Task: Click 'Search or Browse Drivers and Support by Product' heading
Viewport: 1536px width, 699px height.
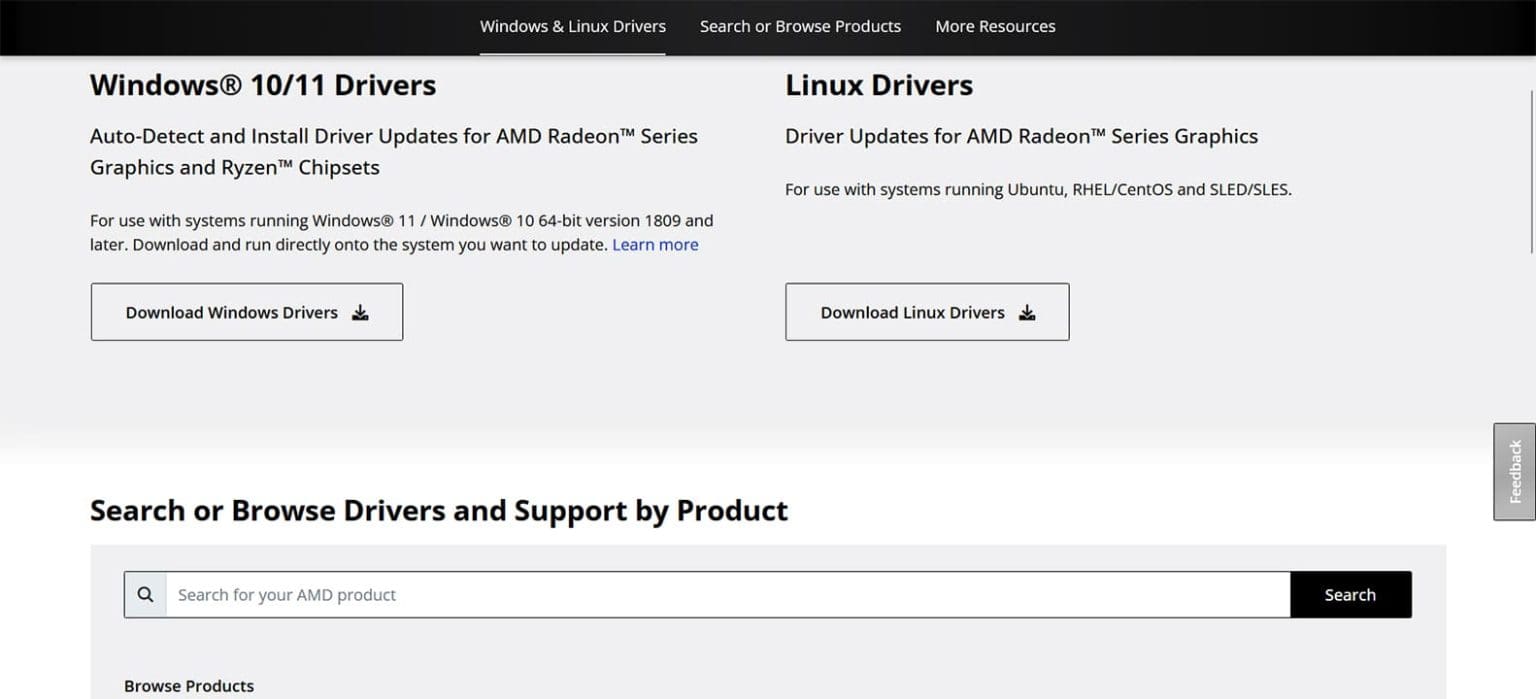Action: point(439,510)
